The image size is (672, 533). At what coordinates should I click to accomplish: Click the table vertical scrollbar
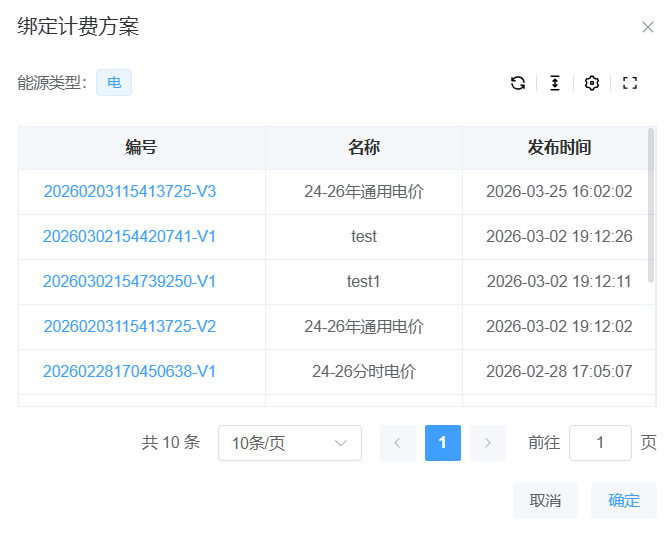point(651,206)
